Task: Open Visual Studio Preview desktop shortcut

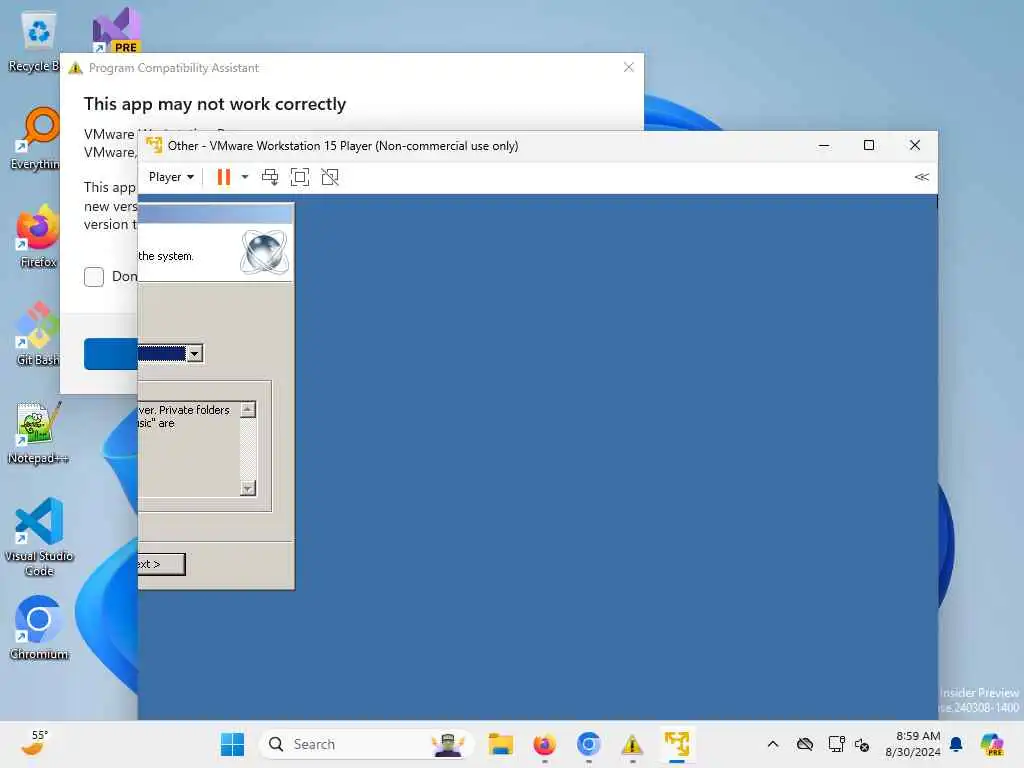Action: pos(116,31)
